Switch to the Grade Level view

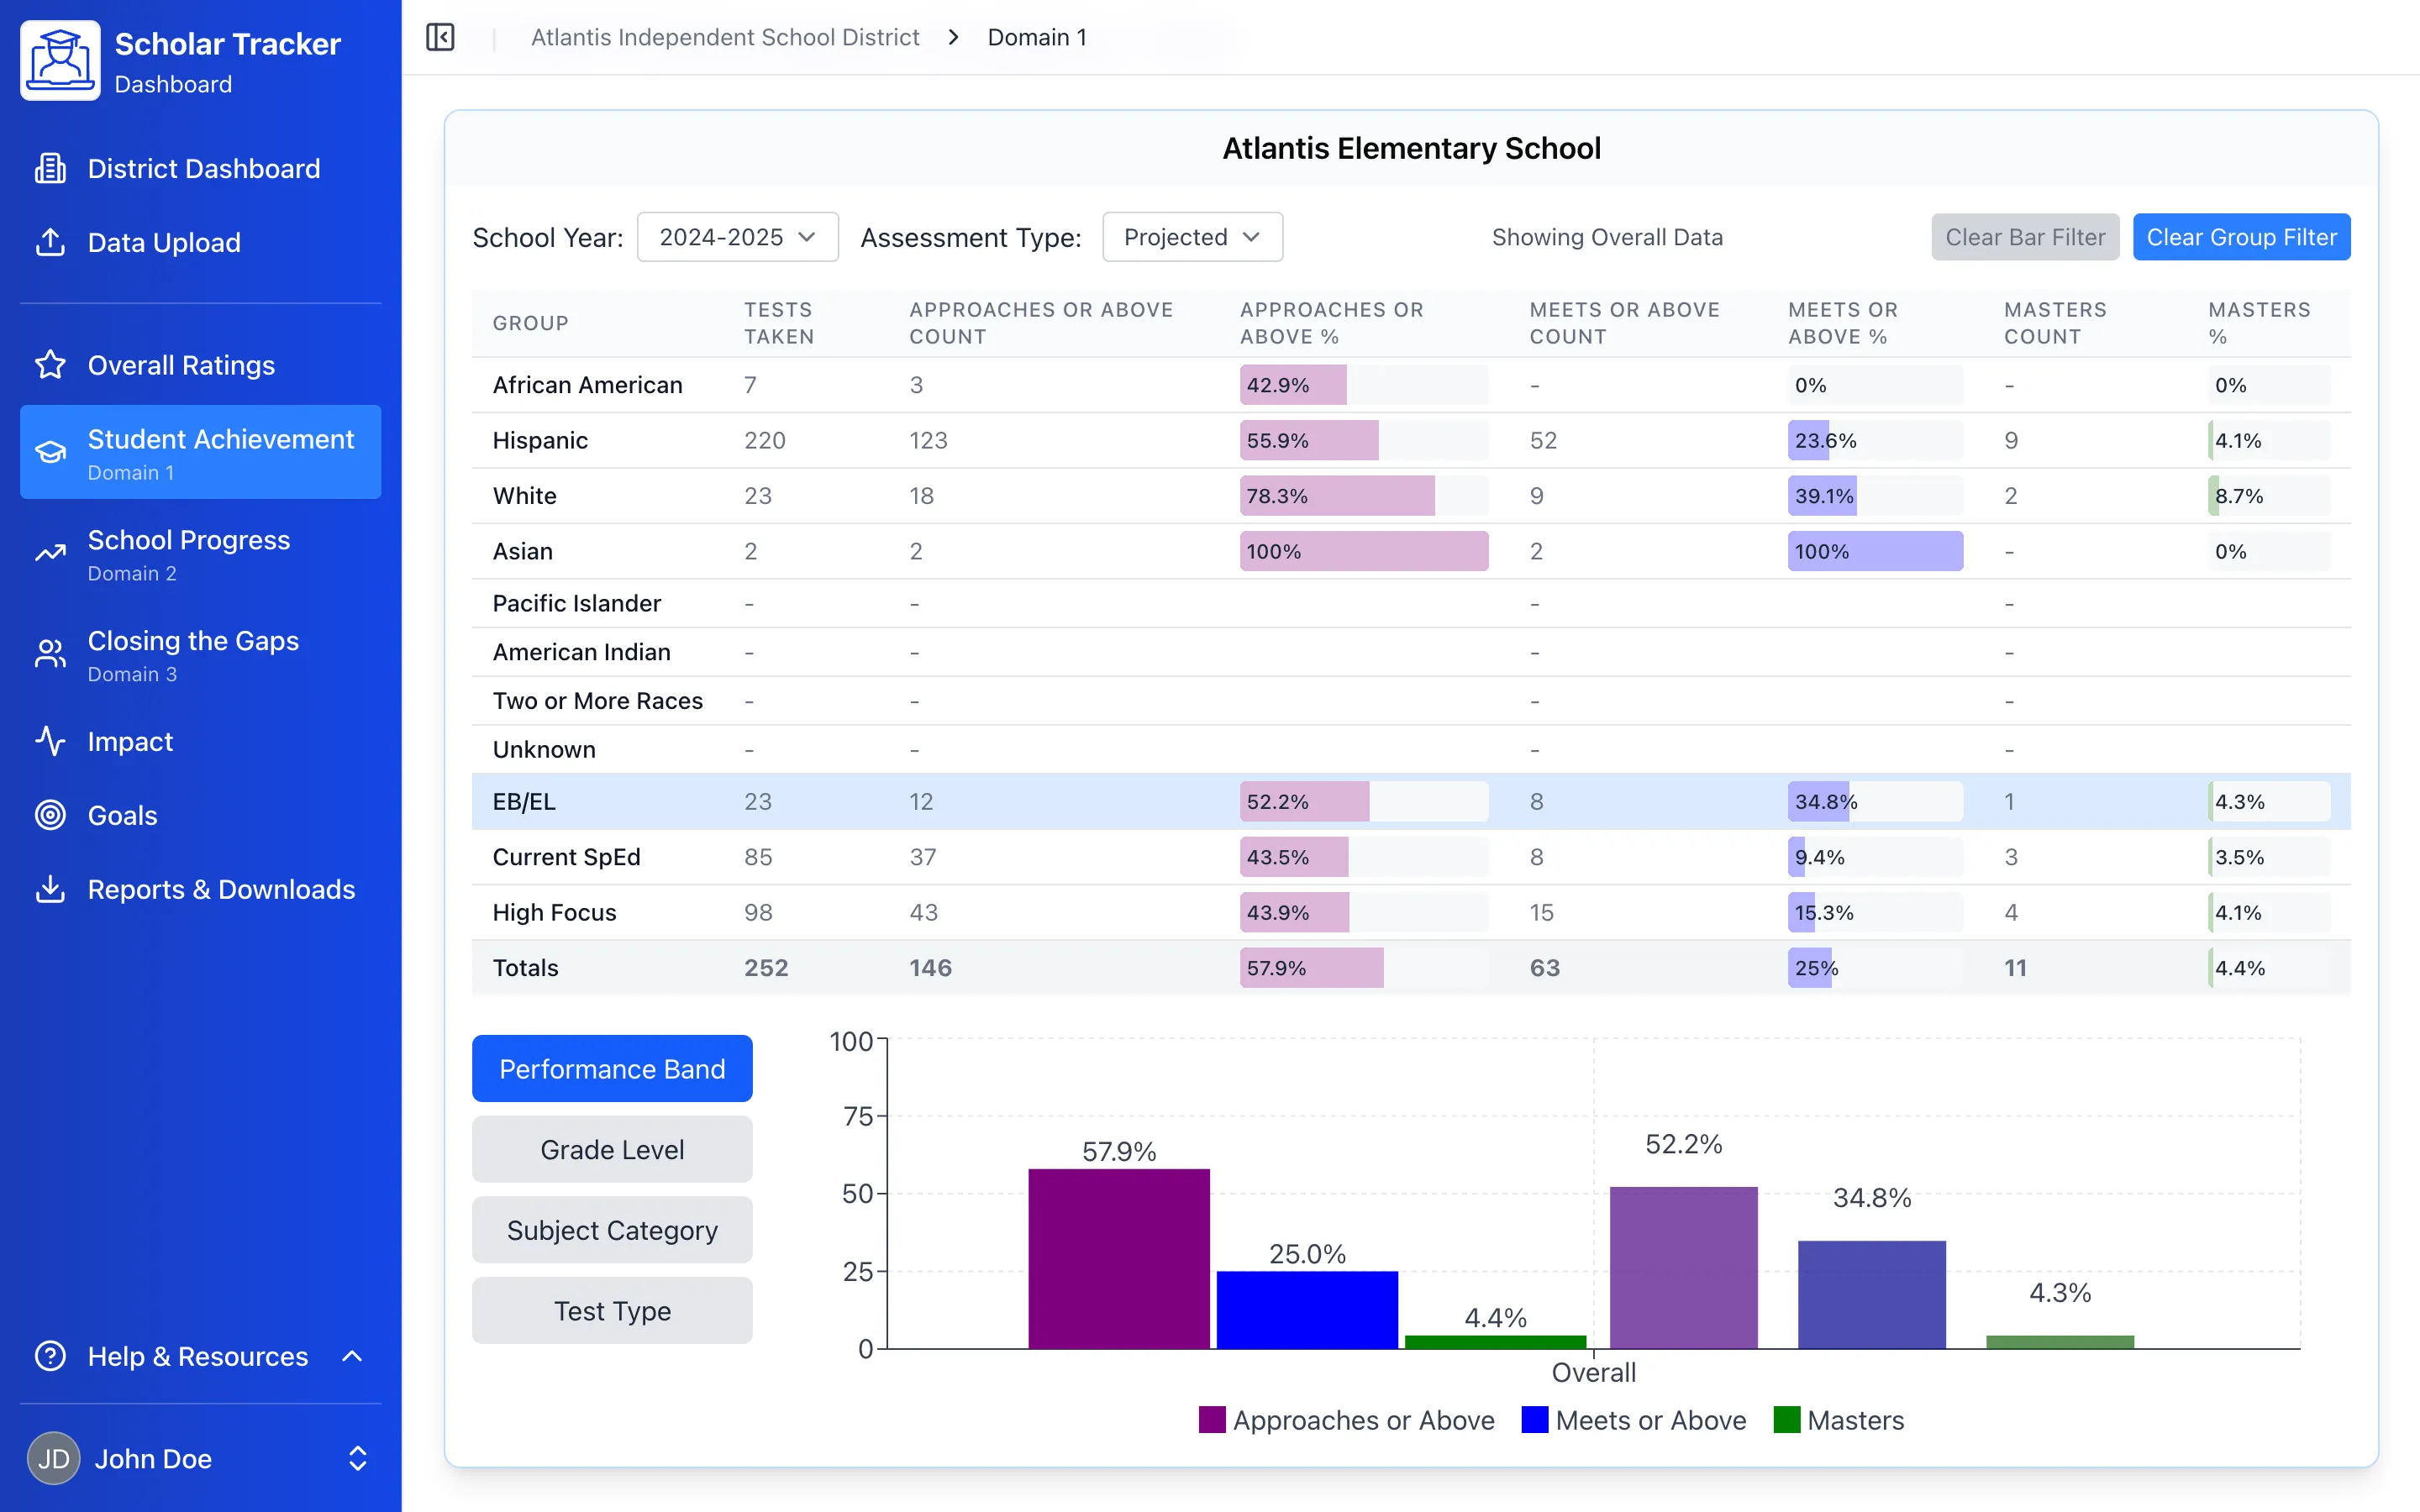611,1149
